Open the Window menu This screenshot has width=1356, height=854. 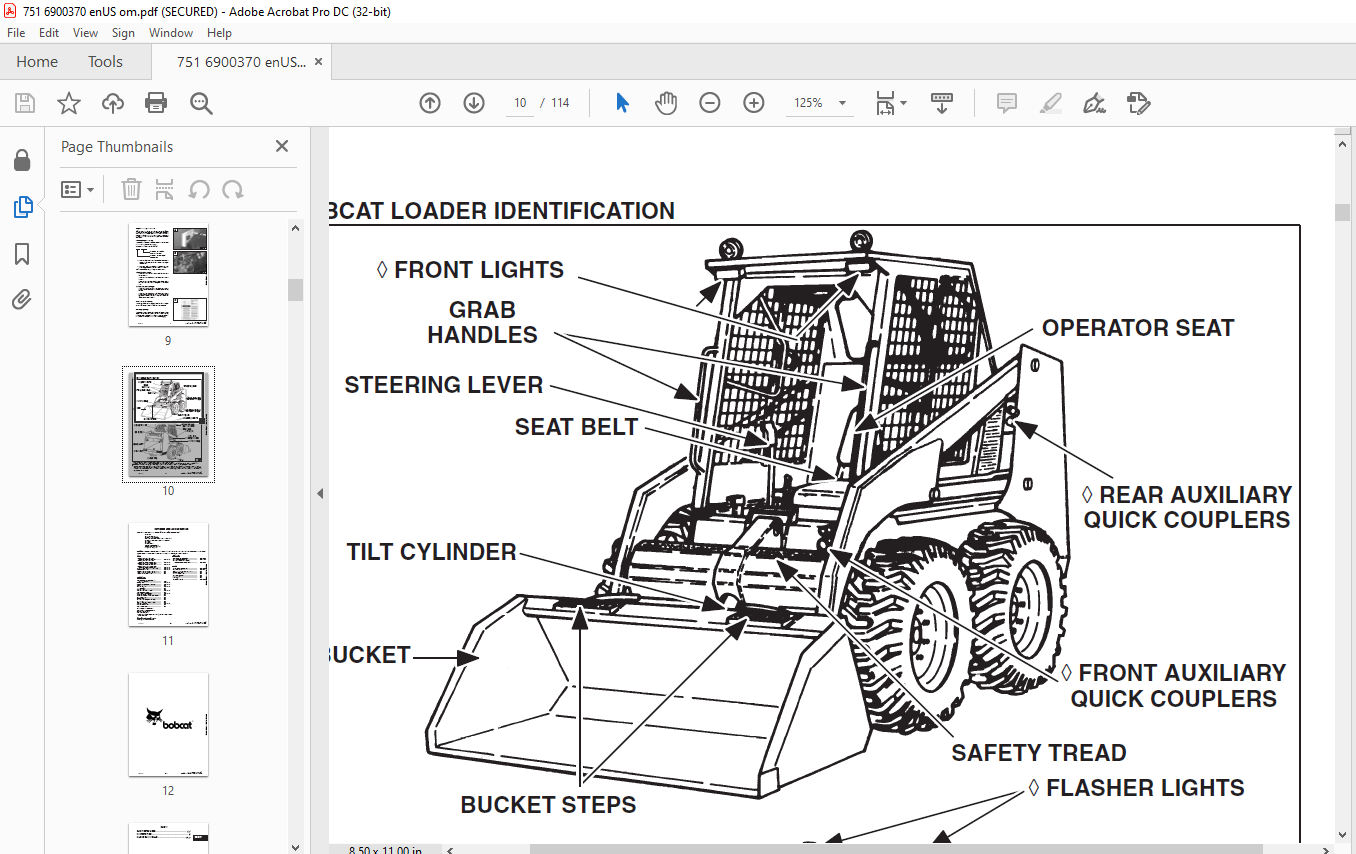171,33
